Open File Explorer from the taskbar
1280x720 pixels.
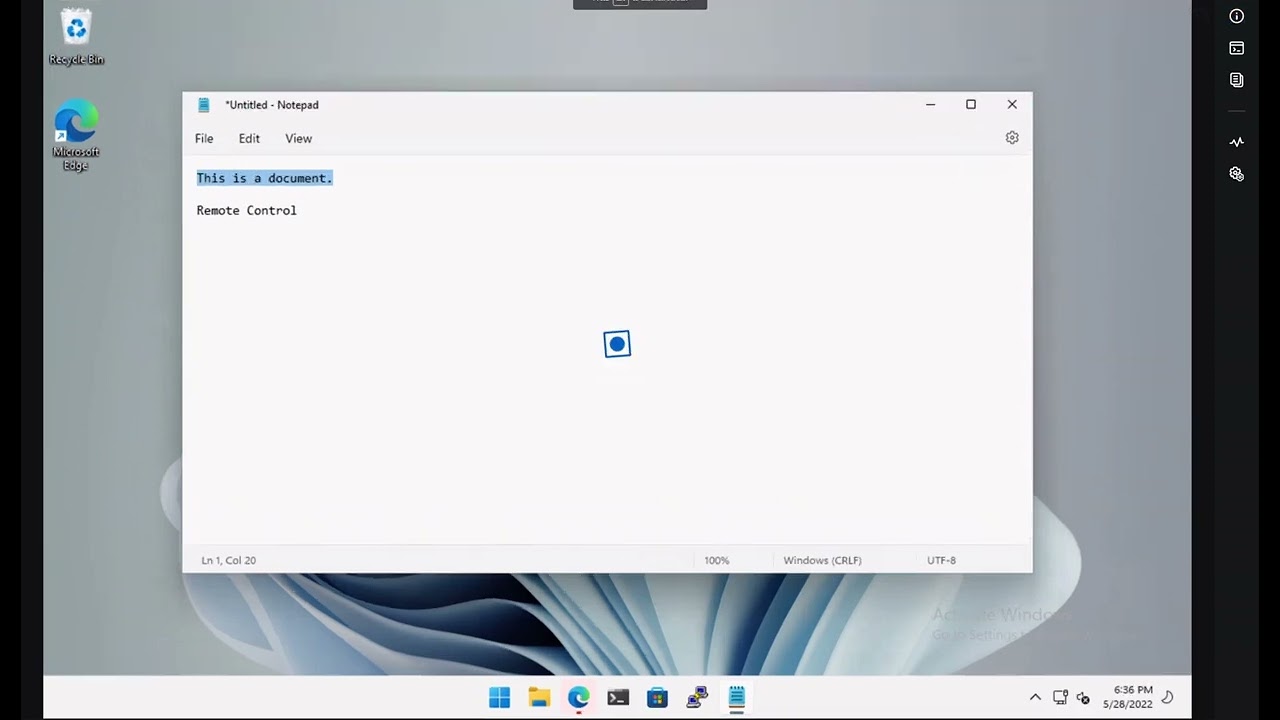(539, 697)
